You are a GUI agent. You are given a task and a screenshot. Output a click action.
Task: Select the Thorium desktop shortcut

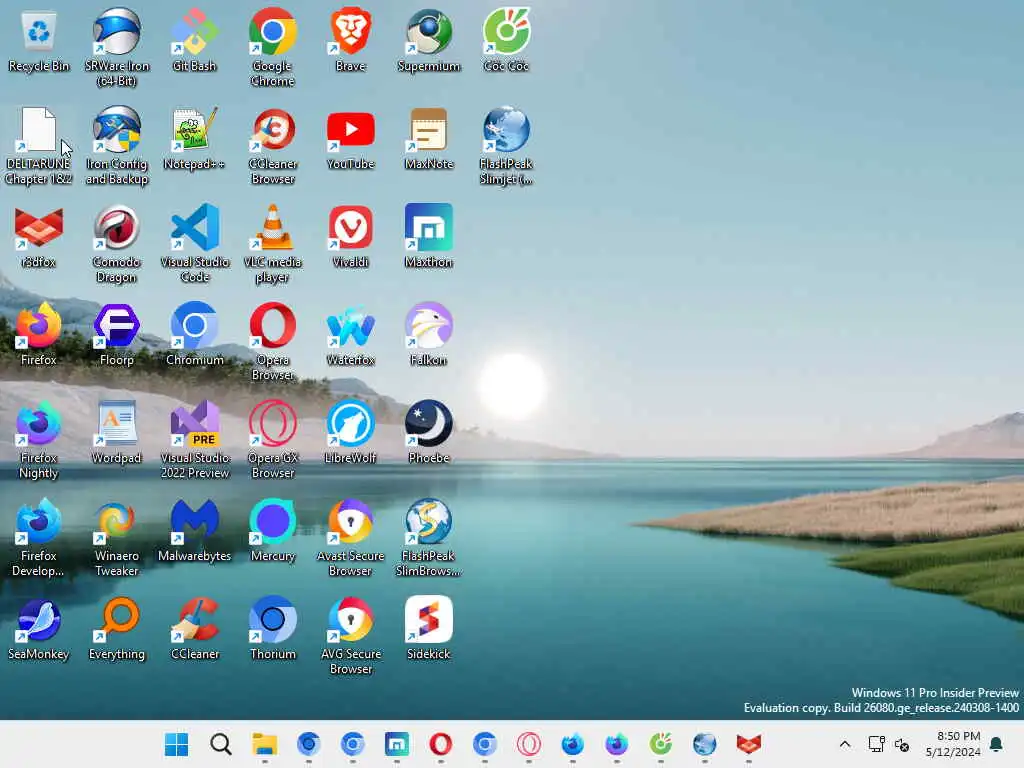coord(273,629)
